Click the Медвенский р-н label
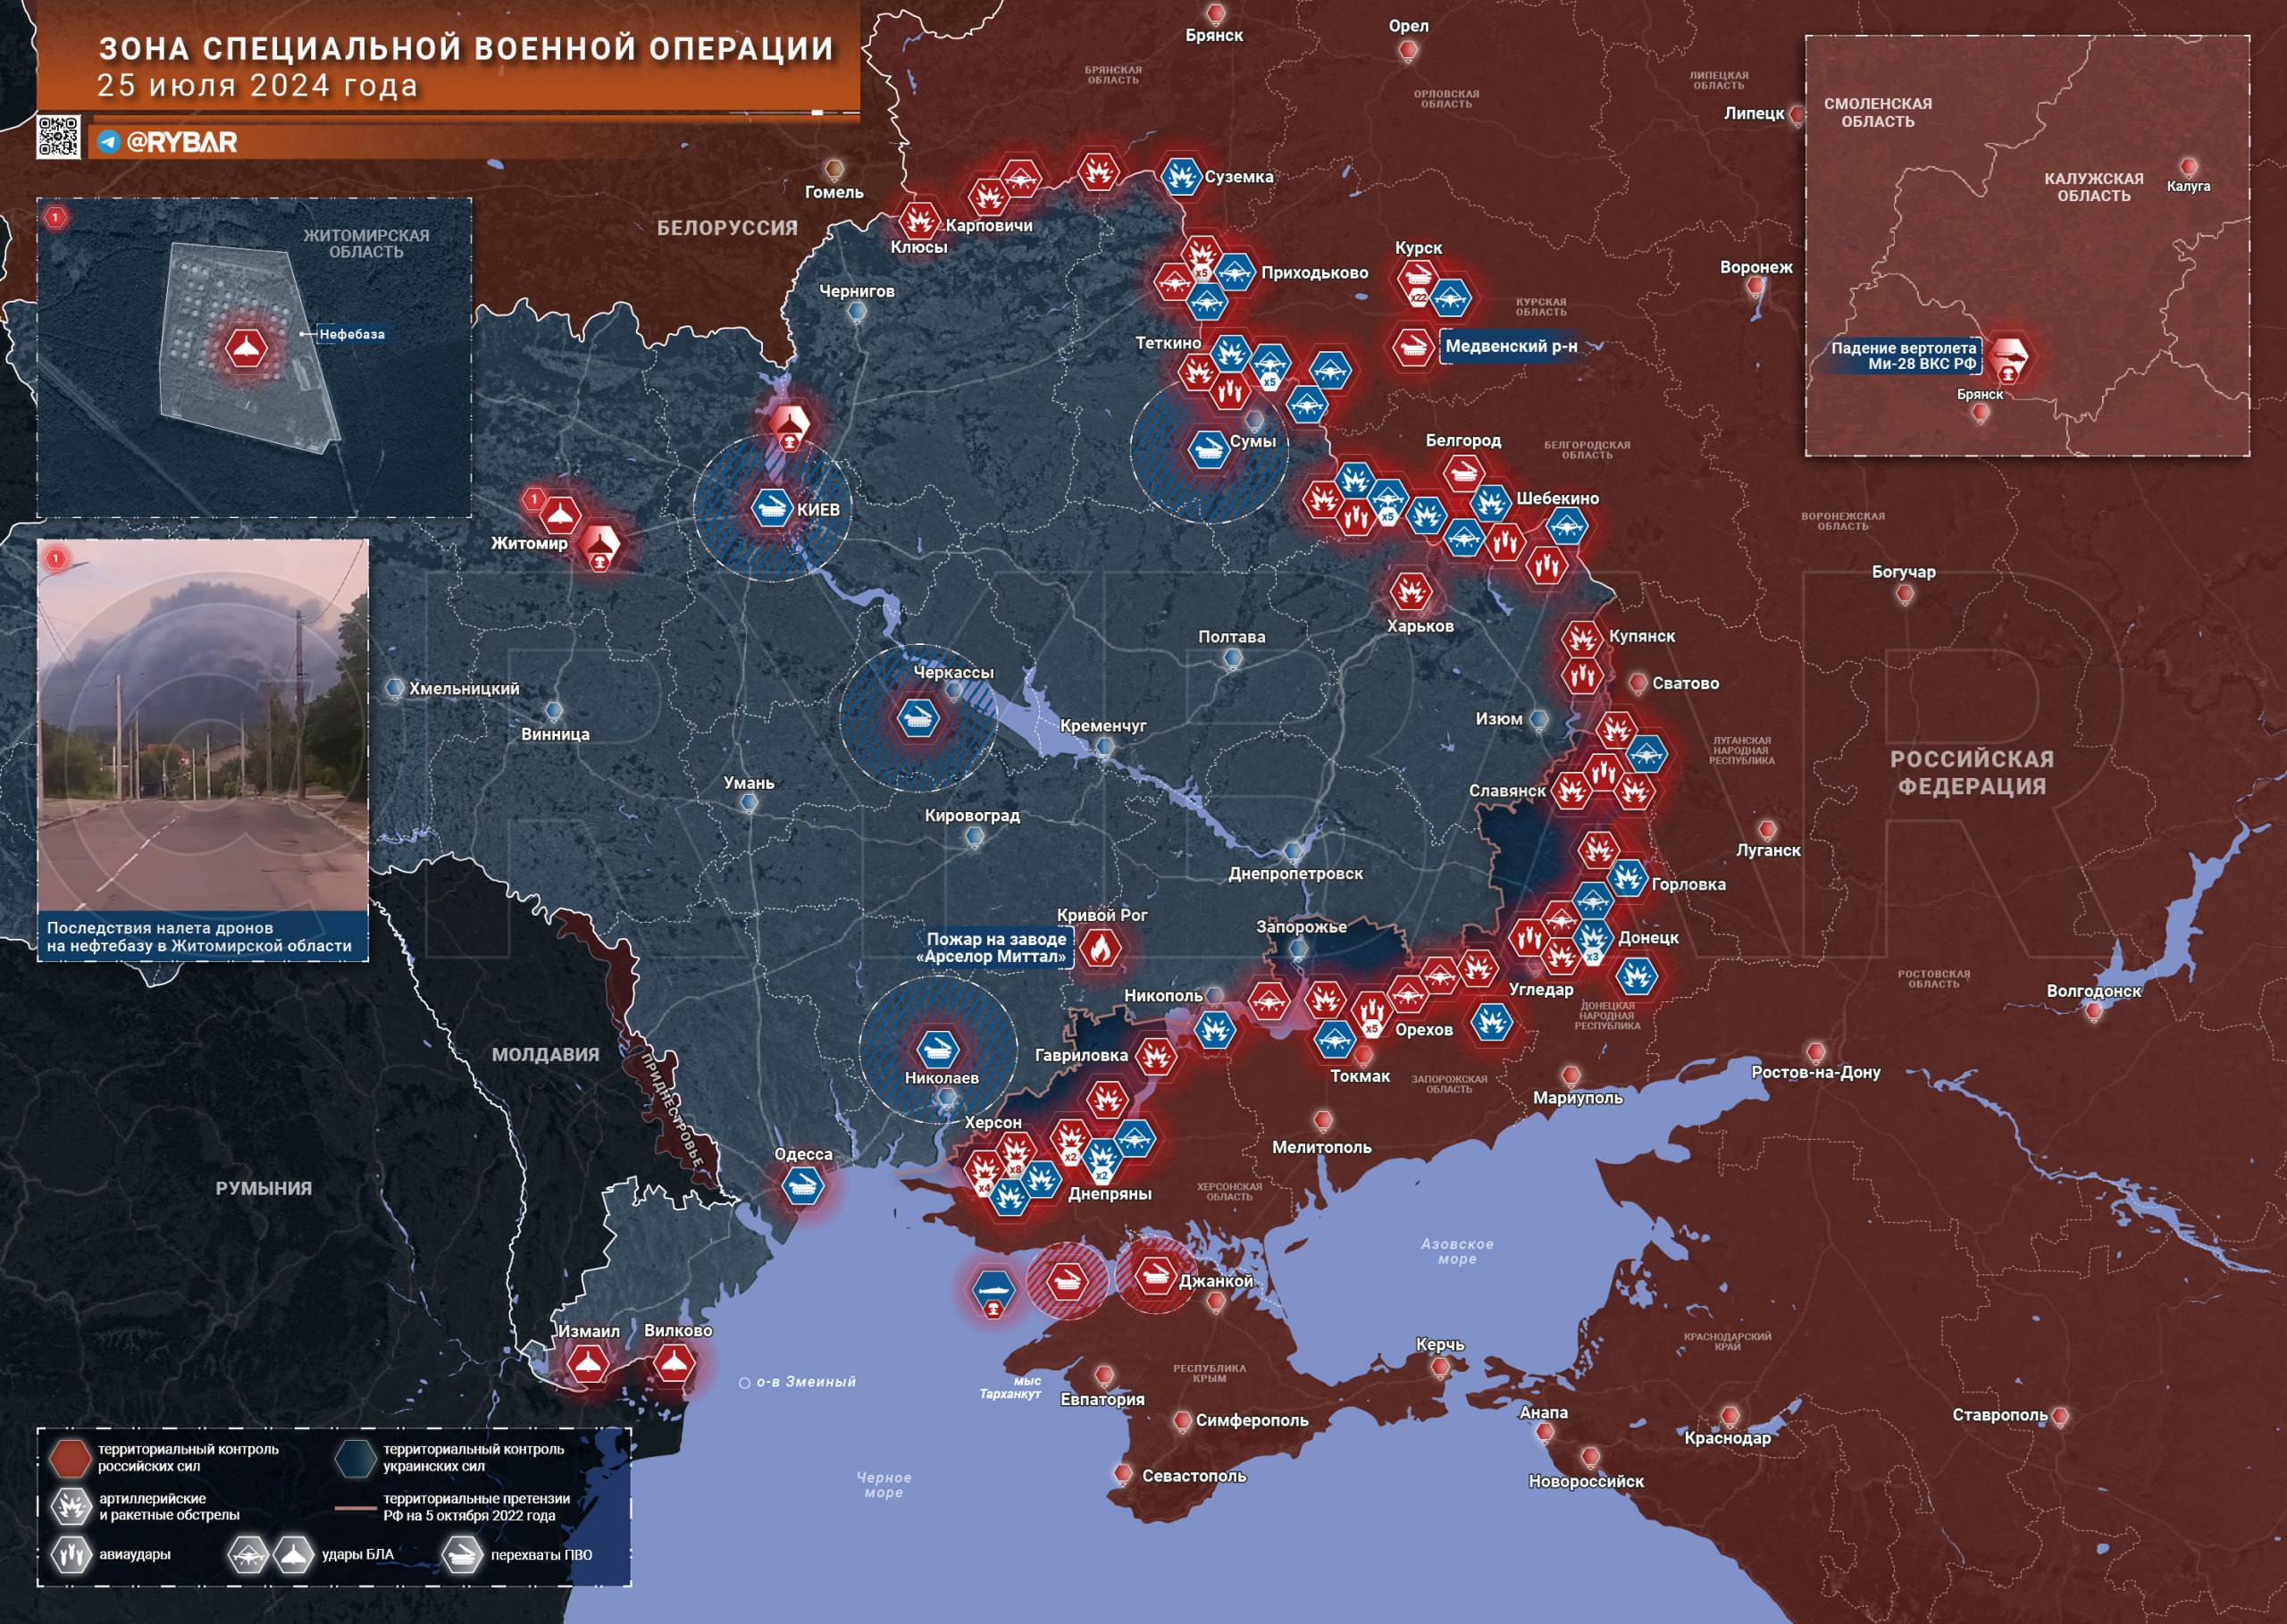2287x1624 pixels. (x=1510, y=346)
